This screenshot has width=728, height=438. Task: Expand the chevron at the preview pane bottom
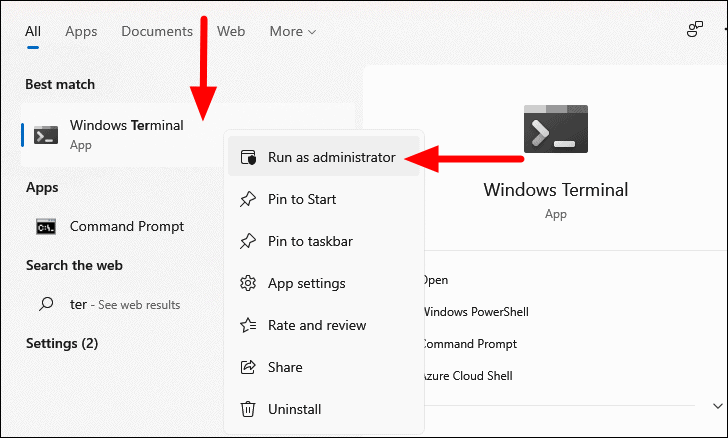pyautogui.click(x=718, y=406)
